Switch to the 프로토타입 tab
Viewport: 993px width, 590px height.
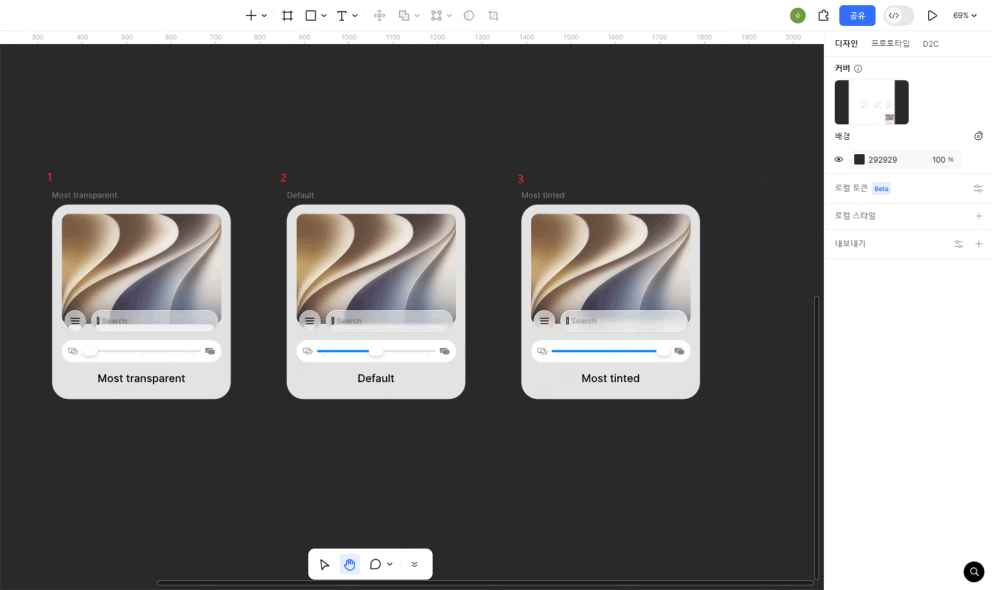(x=890, y=44)
